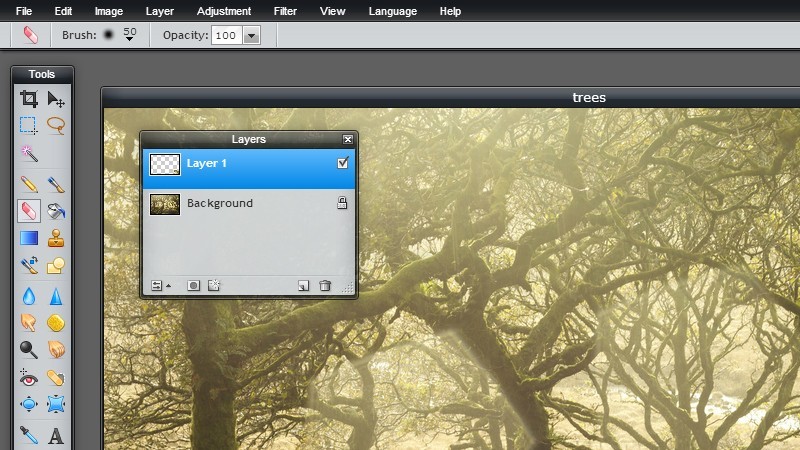Select the Type tool
This screenshot has height=450, width=800.
[56, 435]
